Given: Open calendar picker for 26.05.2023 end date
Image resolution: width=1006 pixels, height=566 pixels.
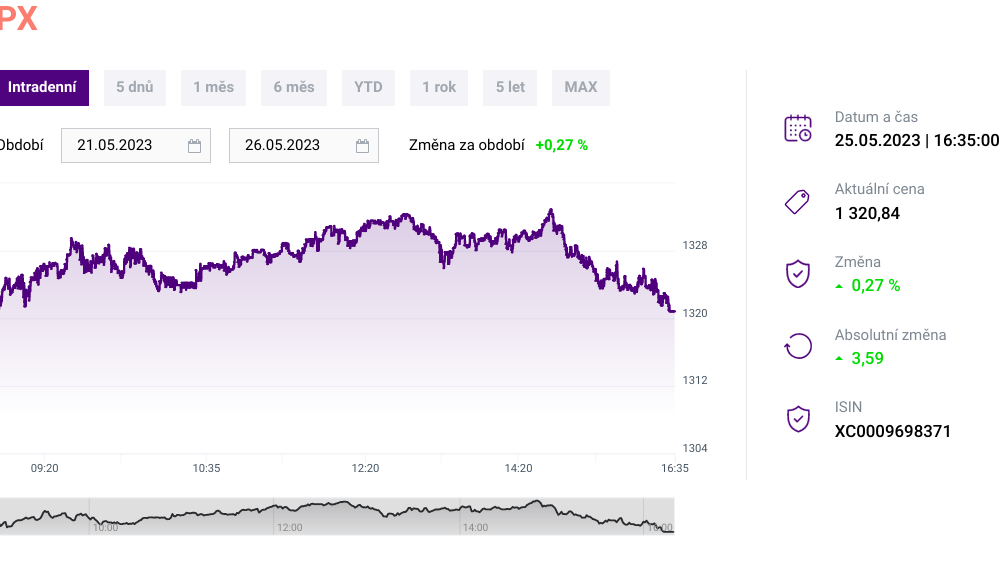Looking at the screenshot, I should pyautogui.click(x=363, y=146).
